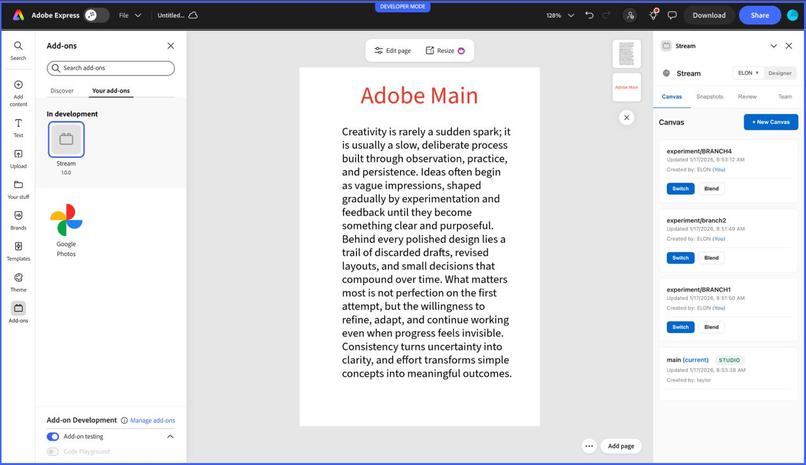Click the invite collaborators icon
Image resolution: width=806 pixels, height=465 pixels.
[x=630, y=15]
